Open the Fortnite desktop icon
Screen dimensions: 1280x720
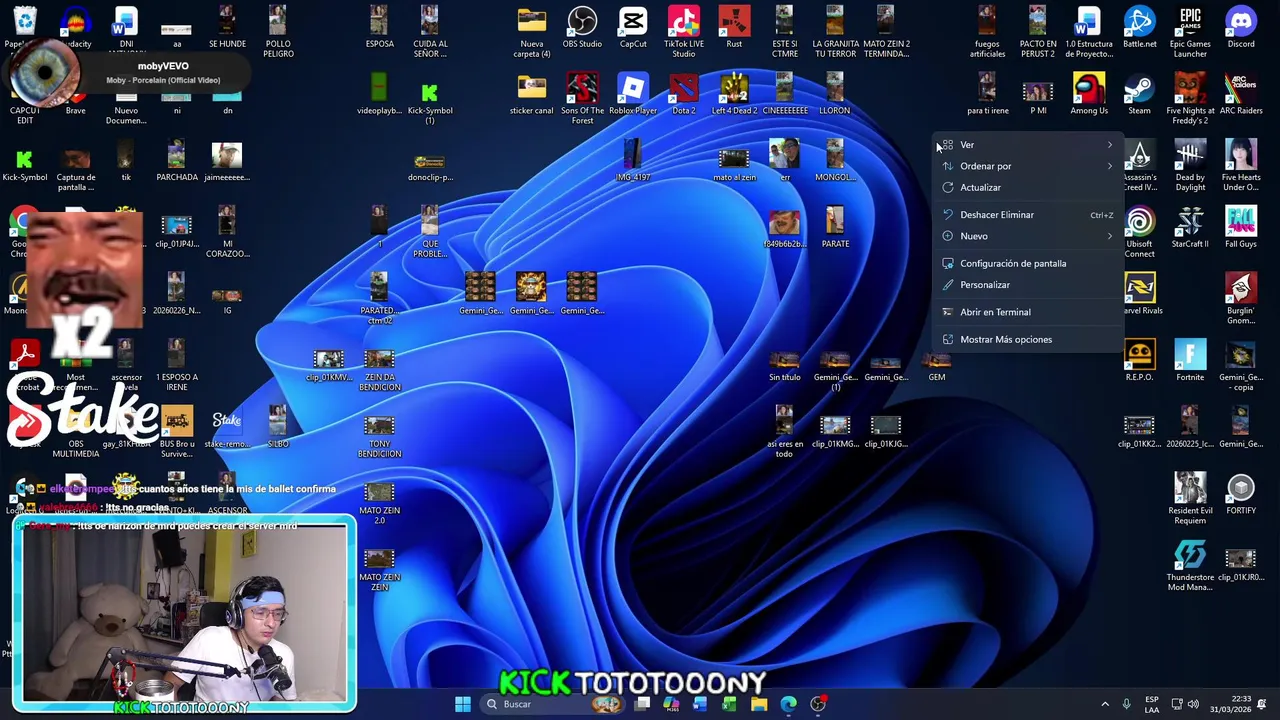(1190, 361)
